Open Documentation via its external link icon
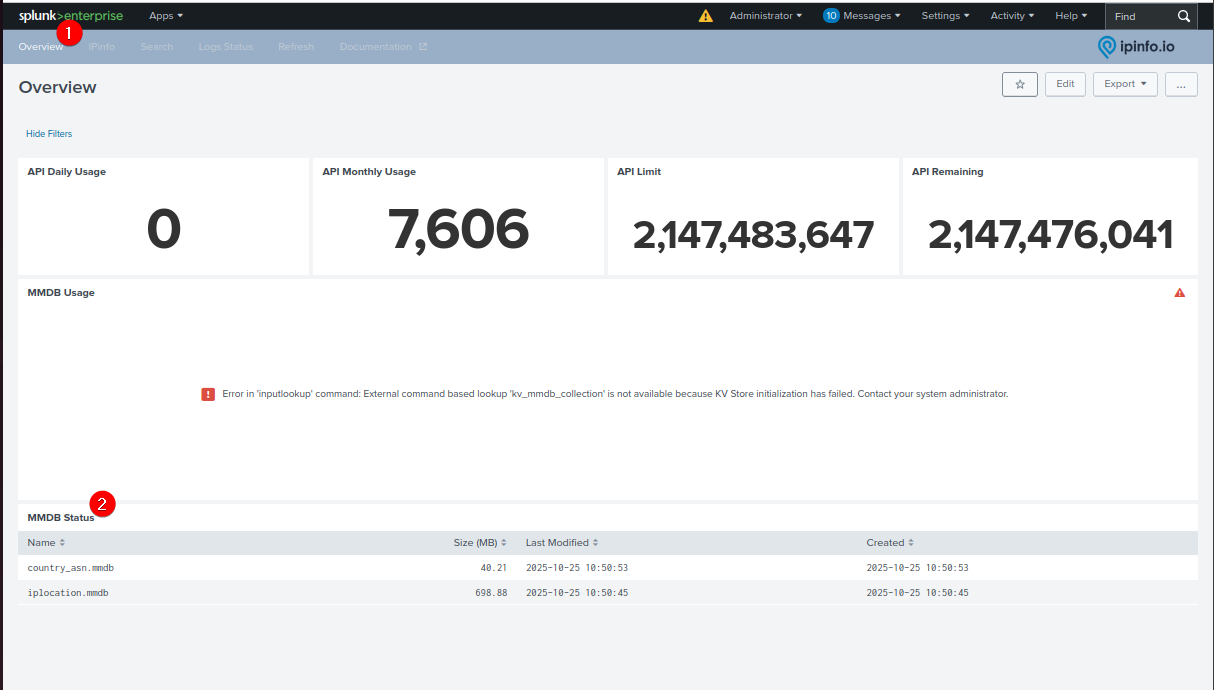This screenshot has width=1214, height=690. [424, 46]
